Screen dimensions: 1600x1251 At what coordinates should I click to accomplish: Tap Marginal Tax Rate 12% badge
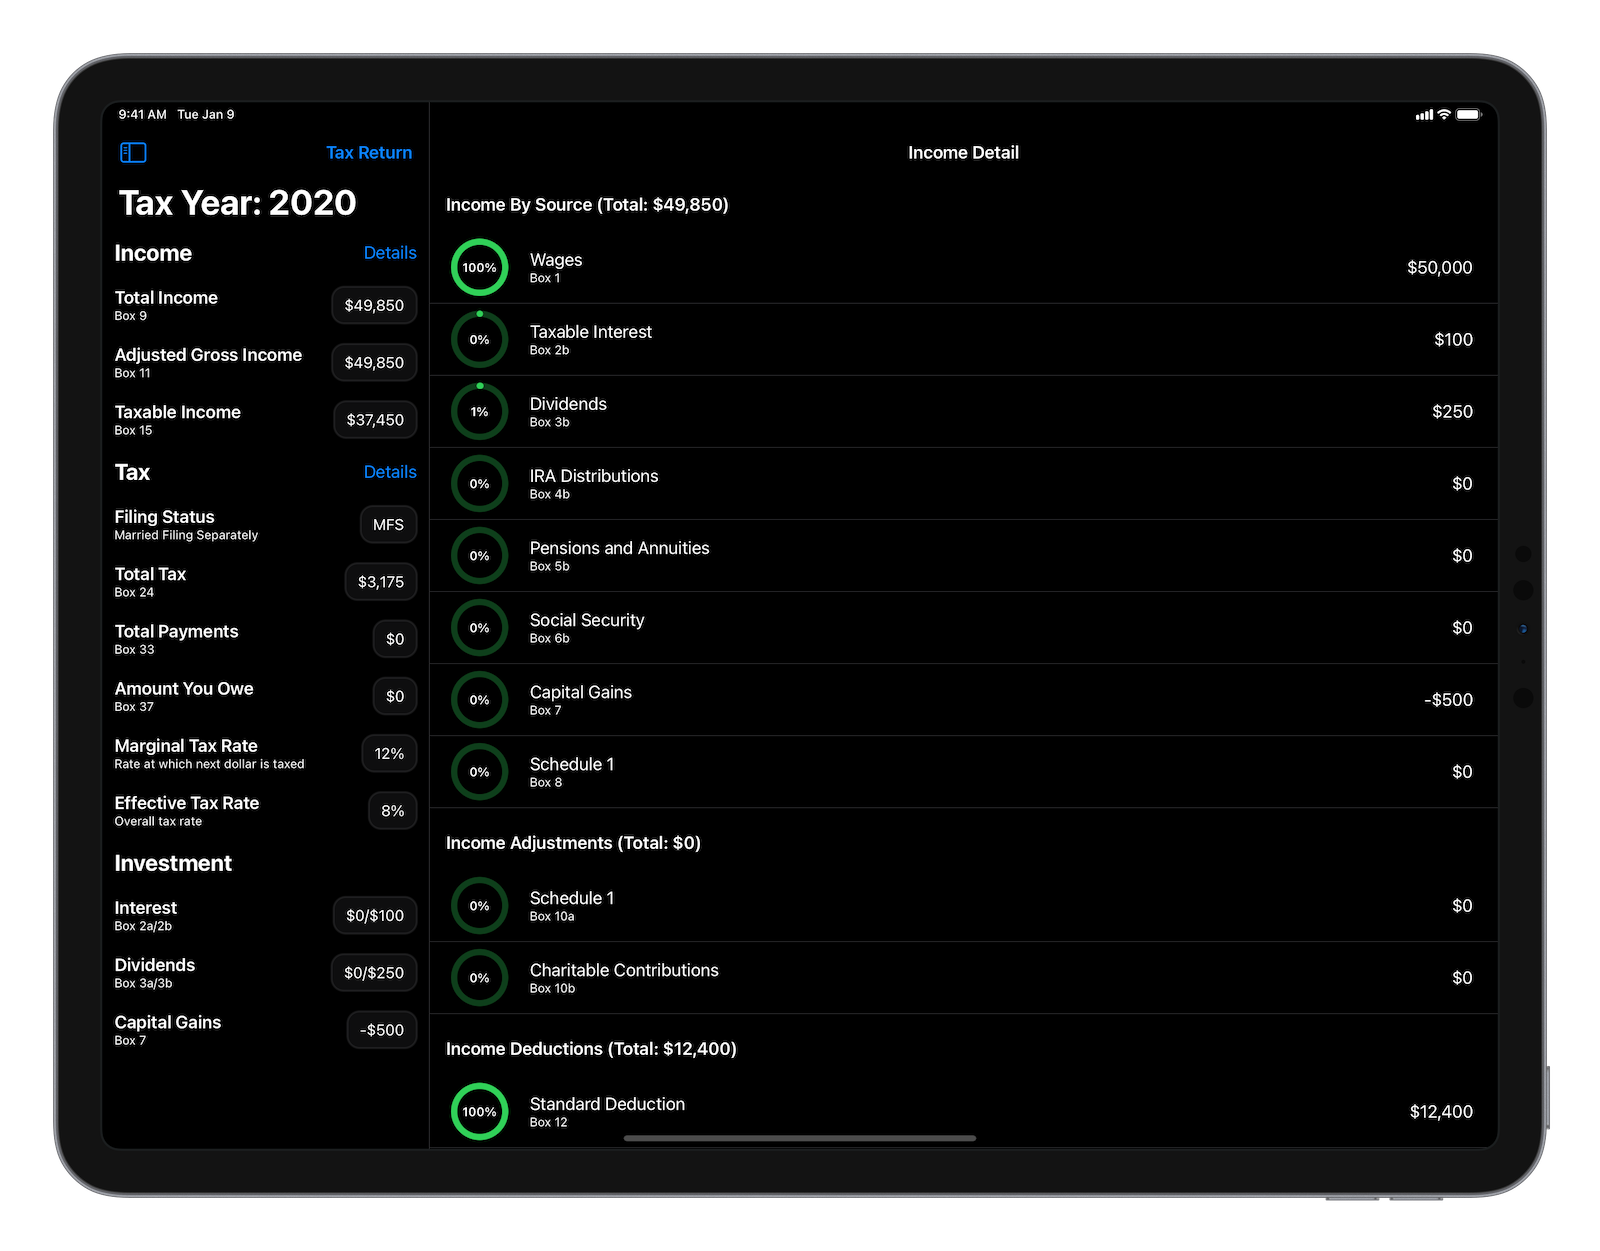389,753
